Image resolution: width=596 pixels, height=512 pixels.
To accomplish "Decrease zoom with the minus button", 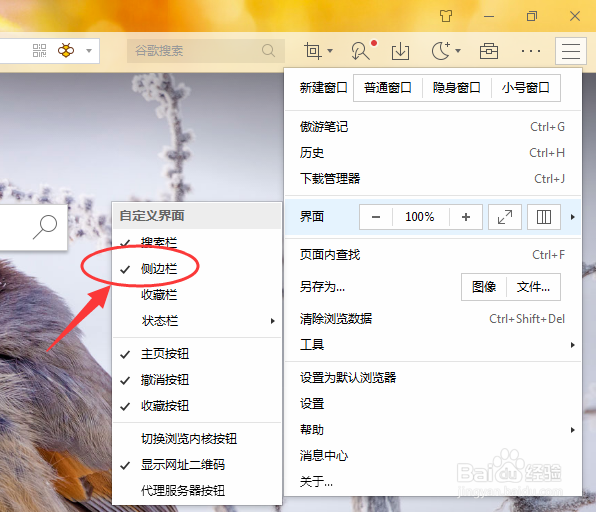I will point(376,217).
